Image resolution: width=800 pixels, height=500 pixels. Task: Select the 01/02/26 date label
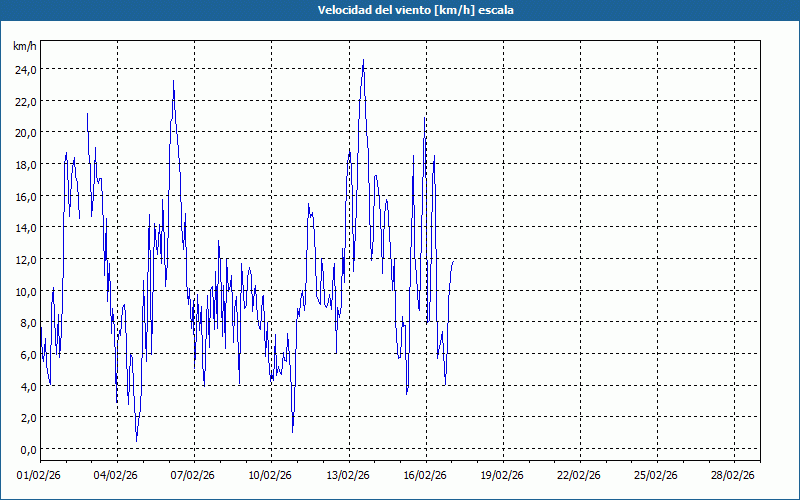click(40, 476)
